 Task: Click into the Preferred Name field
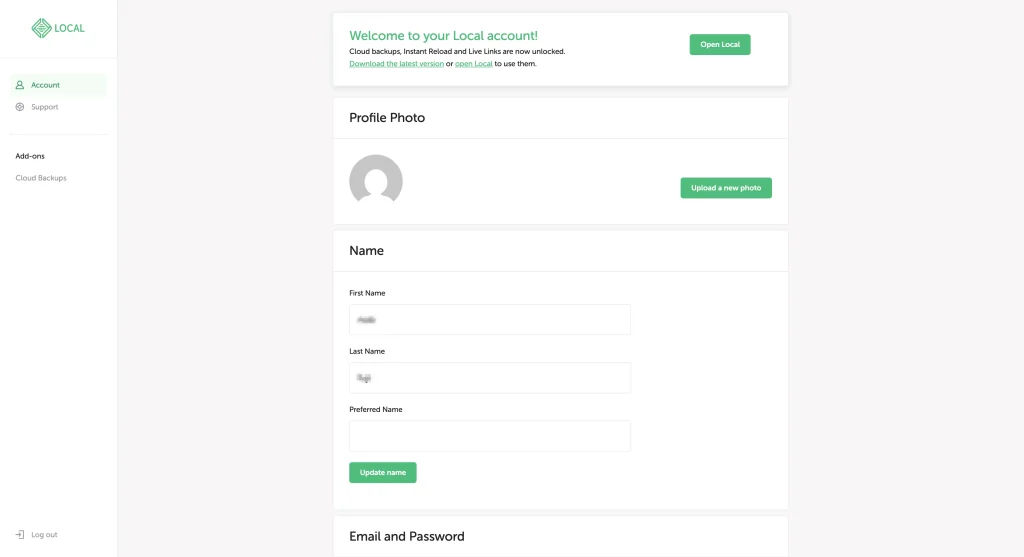490,436
